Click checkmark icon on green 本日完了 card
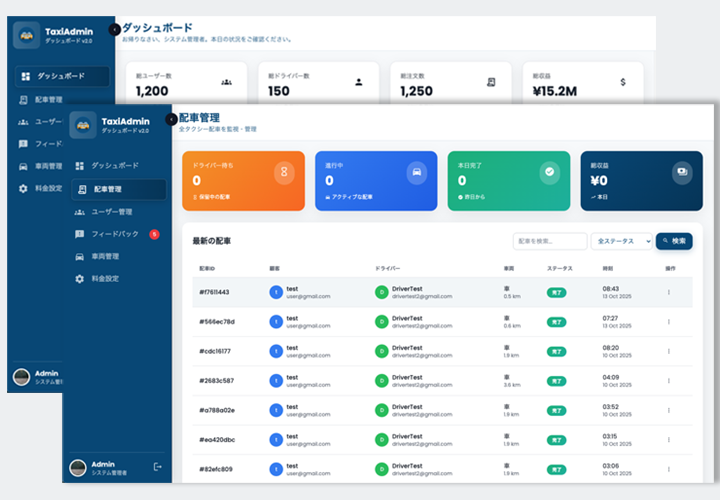This screenshot has width=720, height=500. point(550,172)
